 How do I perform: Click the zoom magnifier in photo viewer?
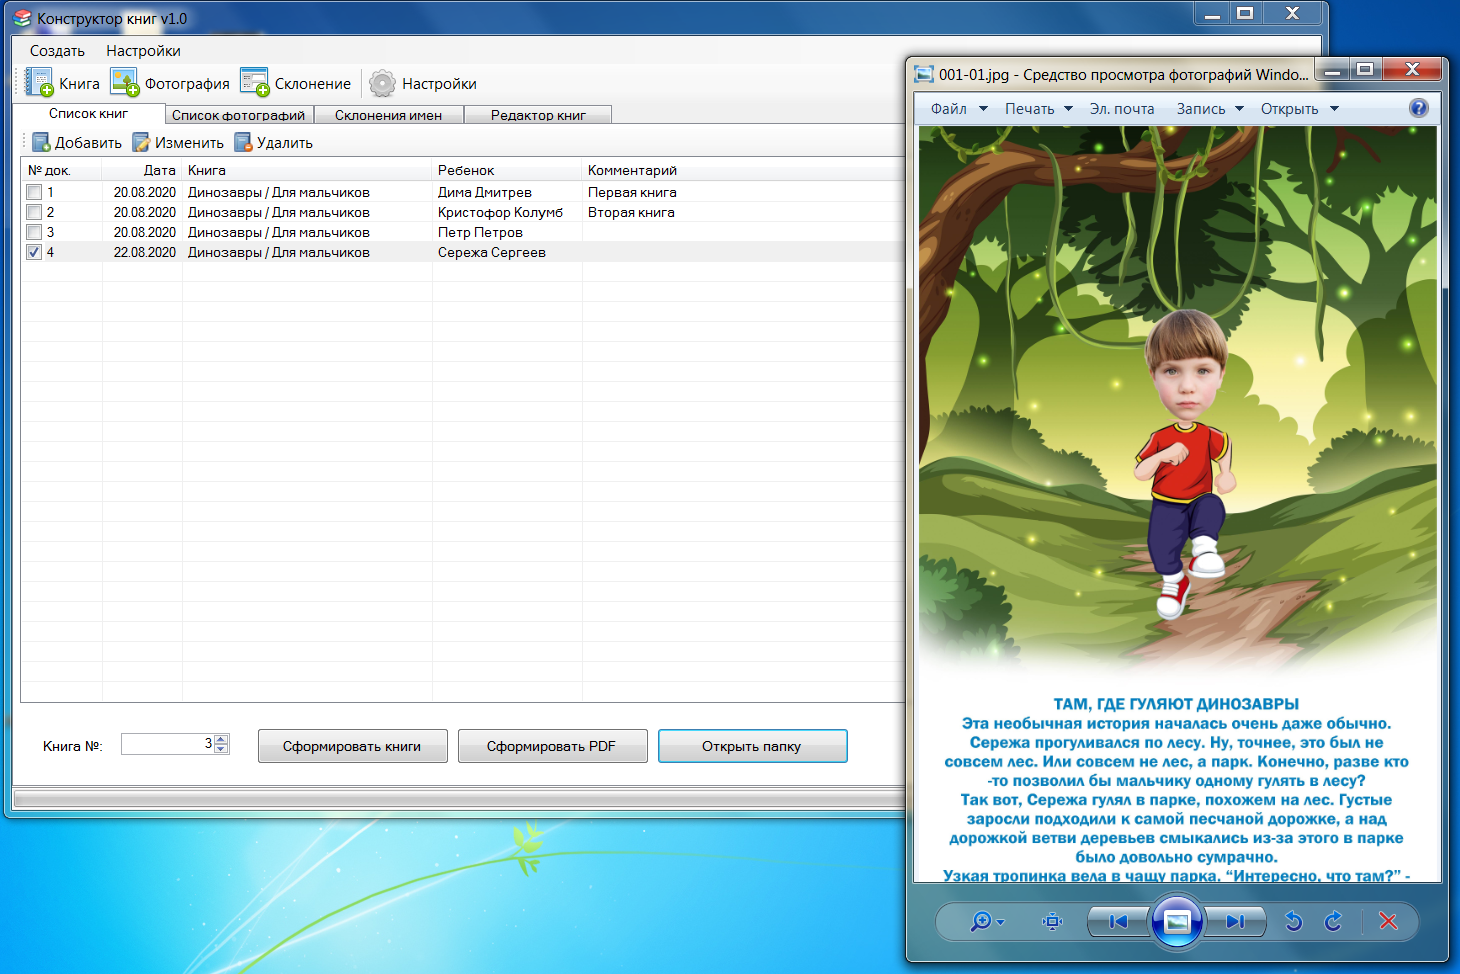pos(987,921)
